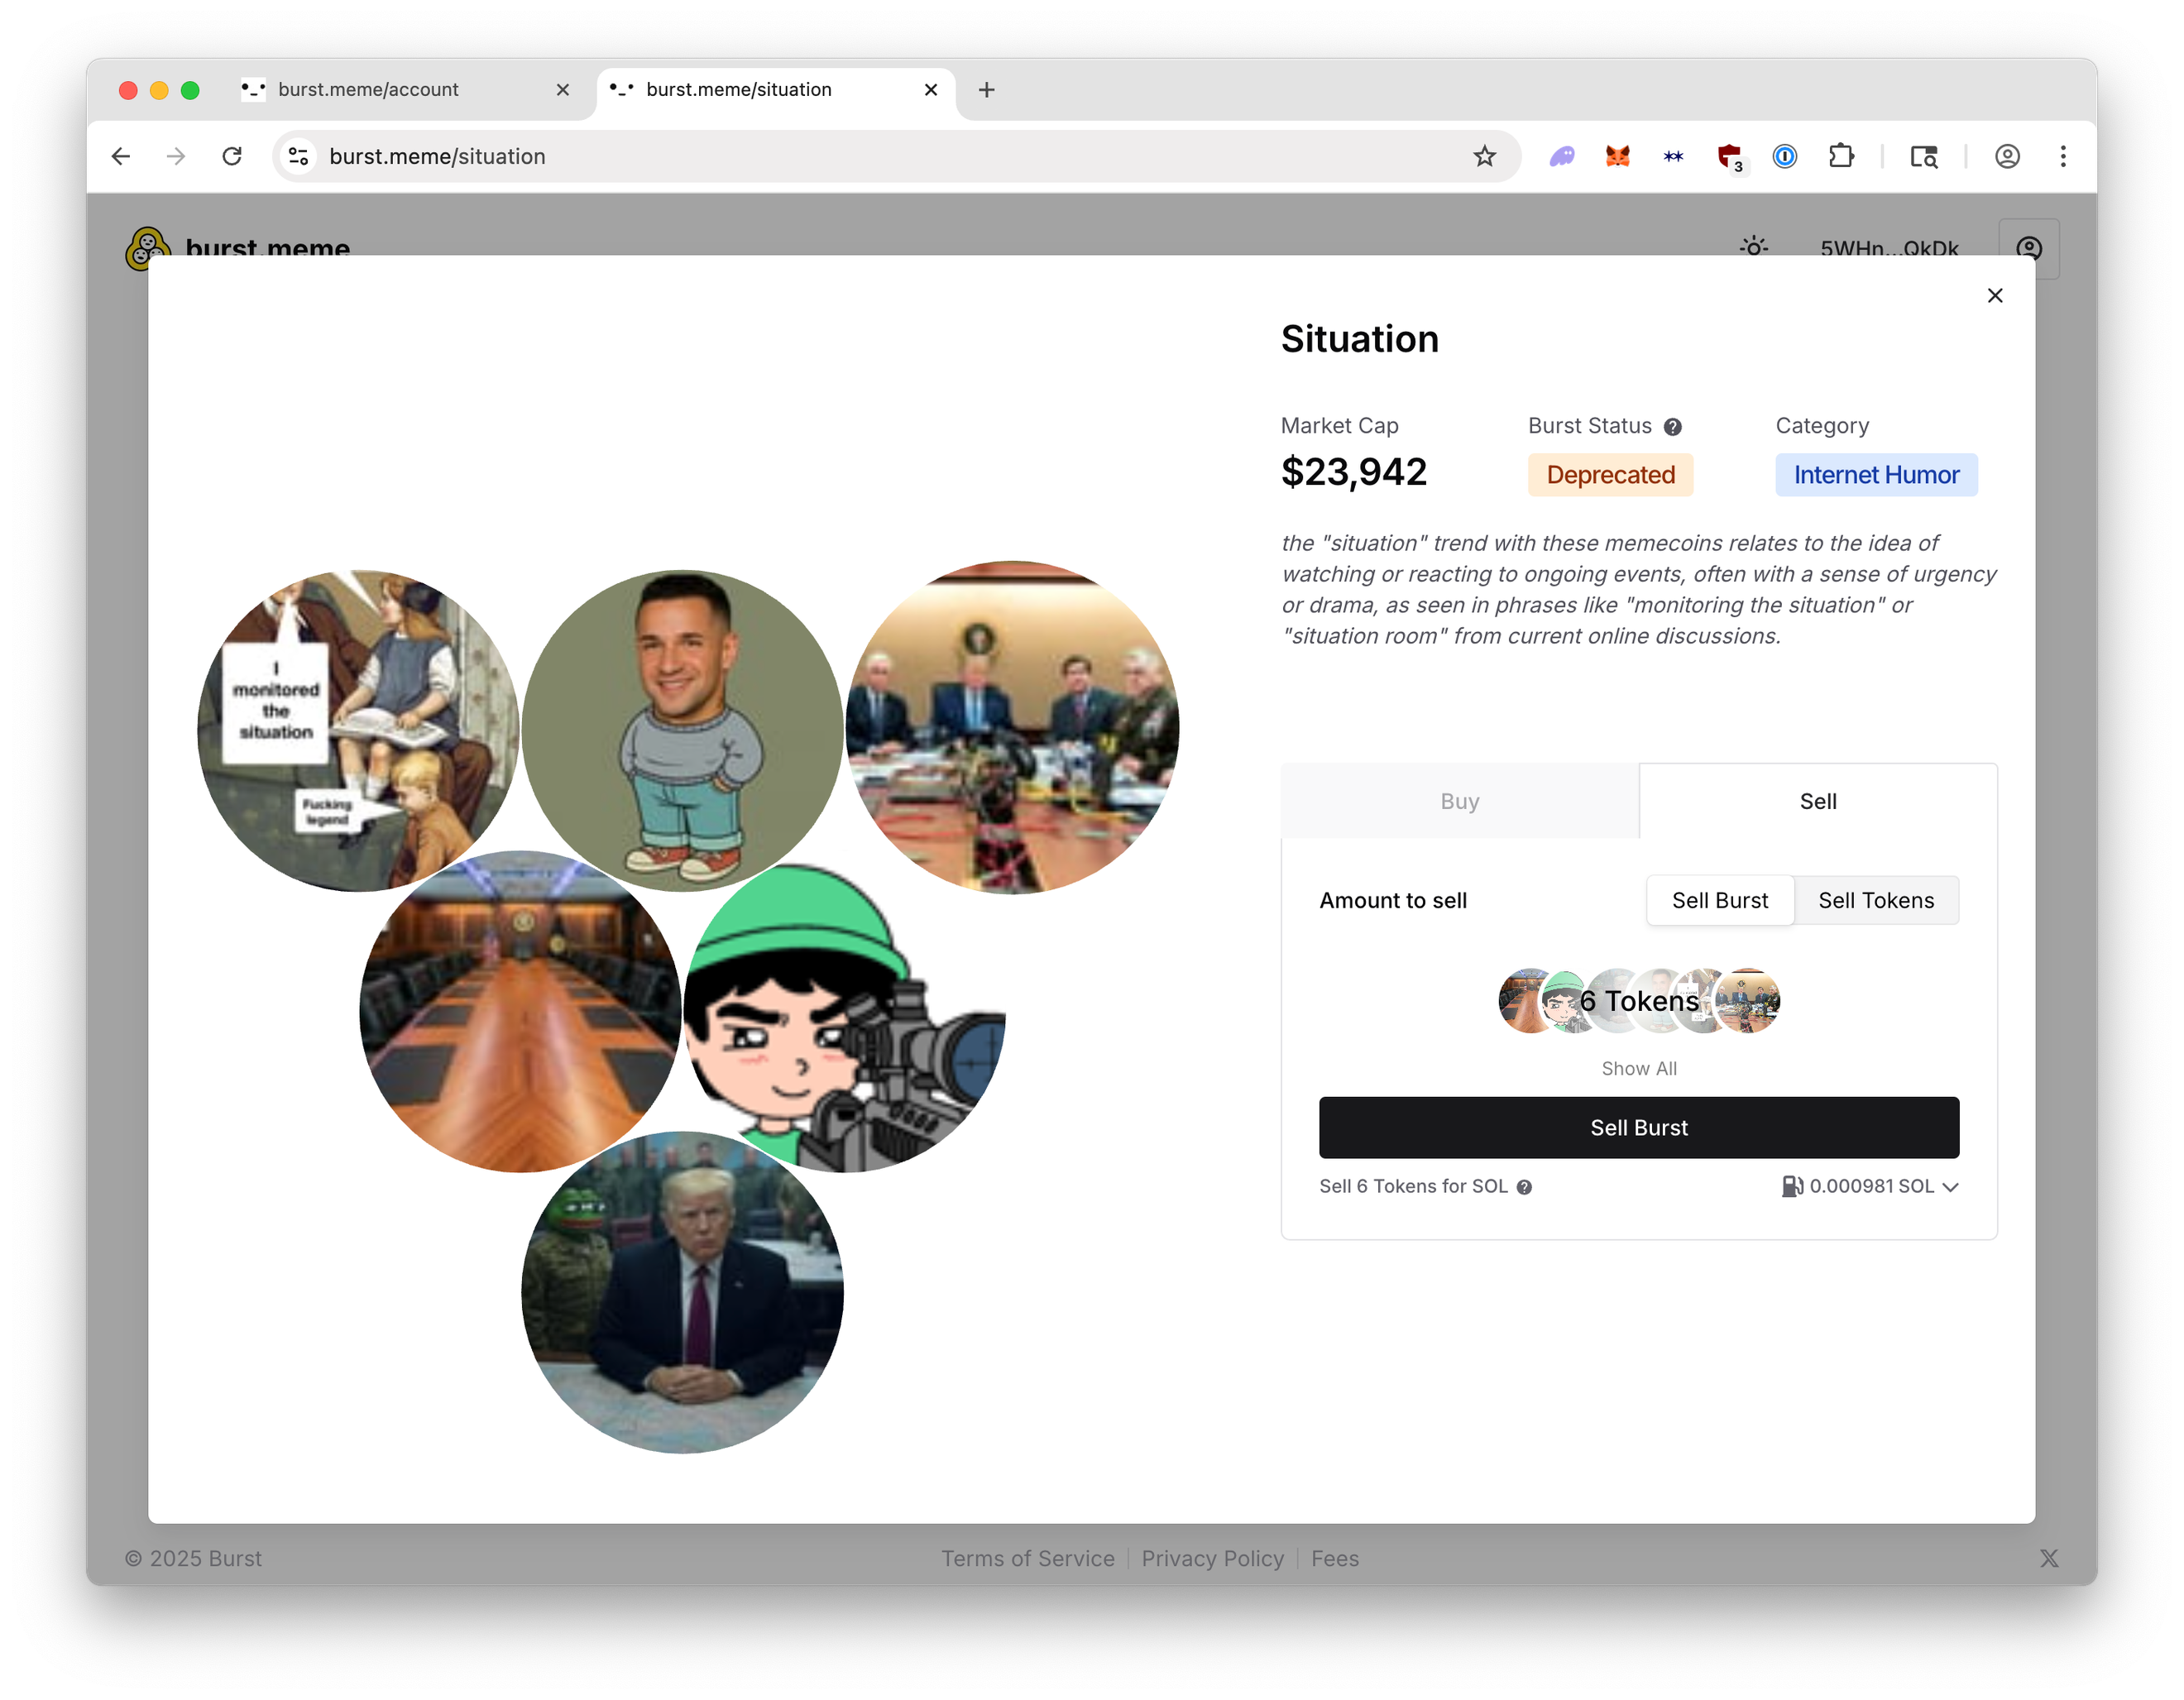The width and height of the screenshot is (2184, 1700).
Task: Click the site information icon in address bar
Action: point(298,156)
